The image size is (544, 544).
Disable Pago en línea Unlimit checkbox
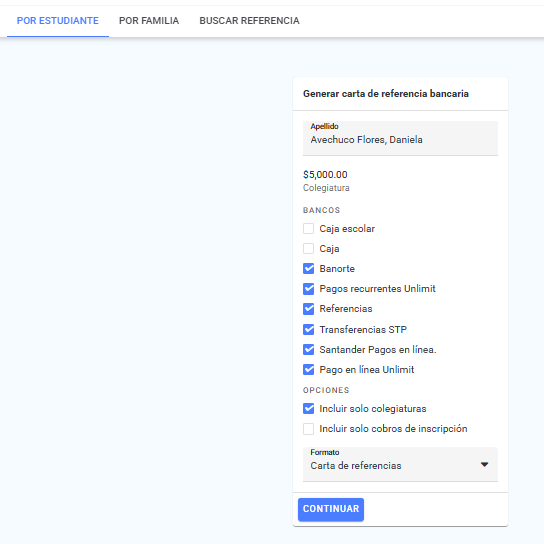308,369
